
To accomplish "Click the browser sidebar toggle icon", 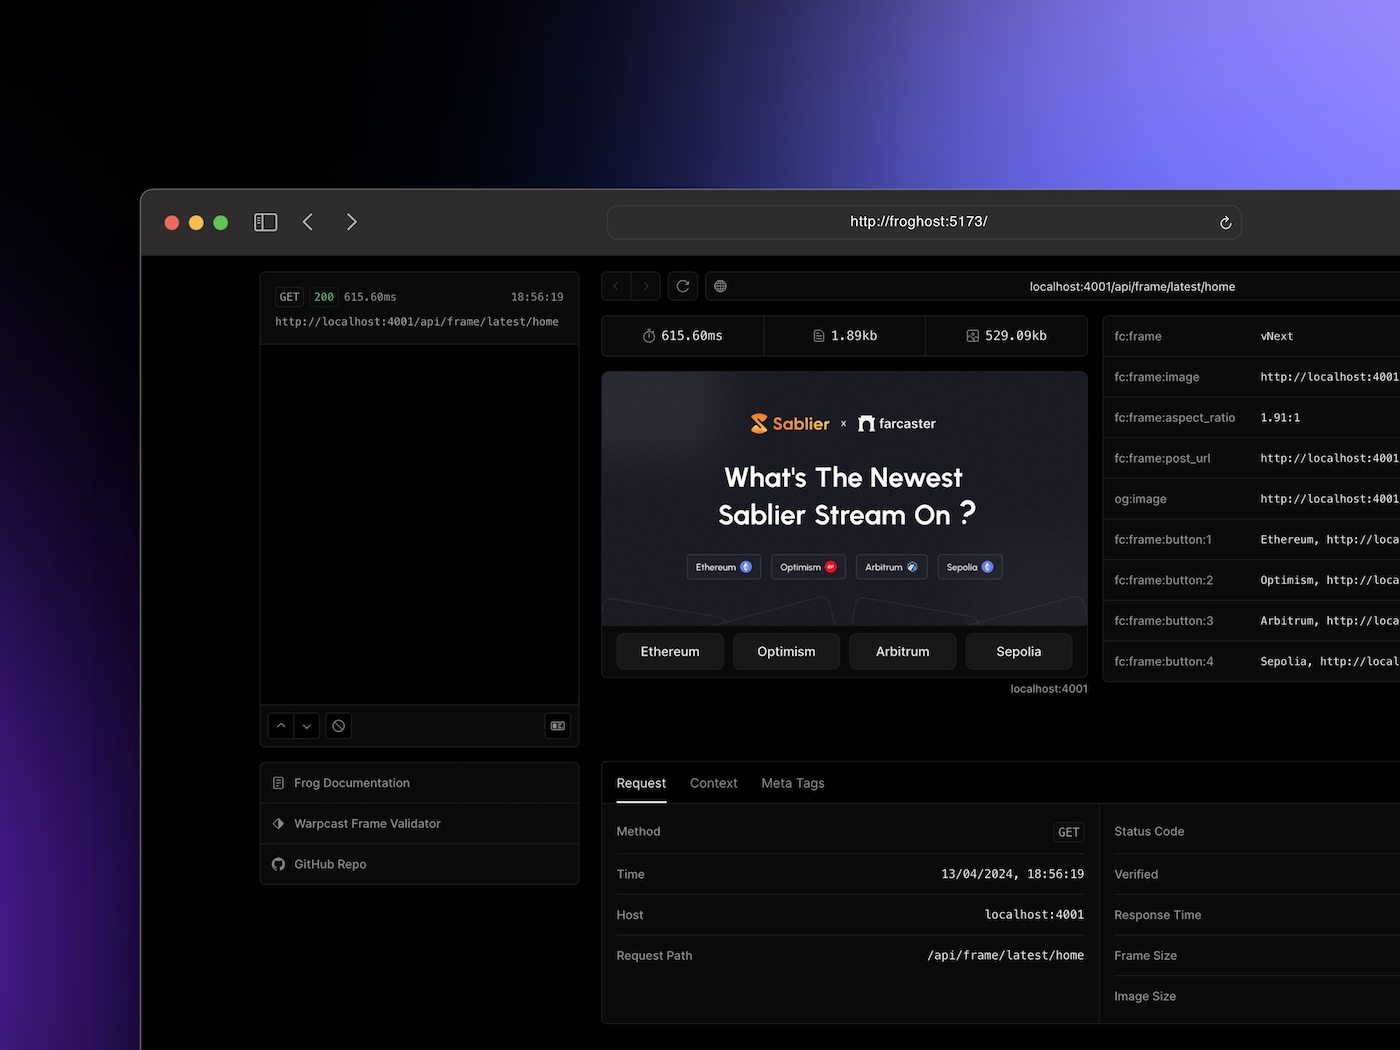I will point(265,222).
